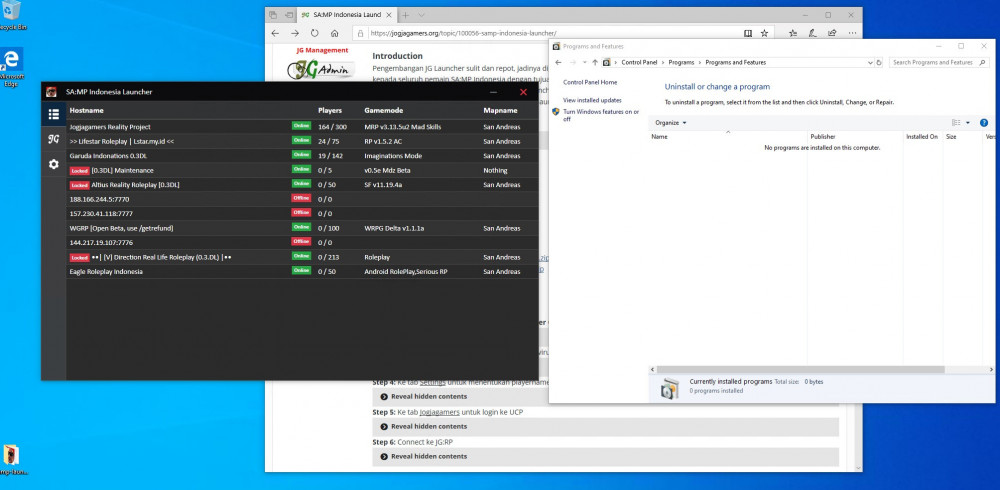Screen dimensions: 1000x490
Task: Select the Eagle Roleplay Indonesia server
Action: [x=302, y=271]
